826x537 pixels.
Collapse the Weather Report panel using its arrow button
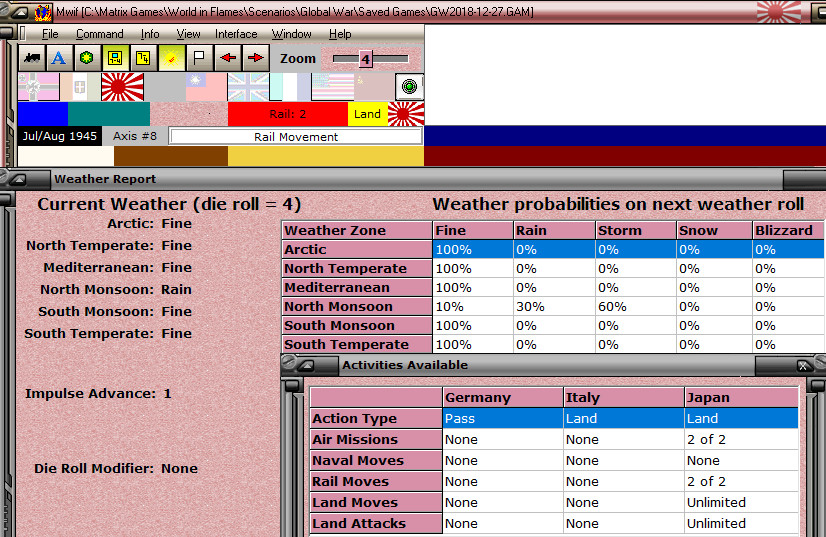[x=18, y=179]
